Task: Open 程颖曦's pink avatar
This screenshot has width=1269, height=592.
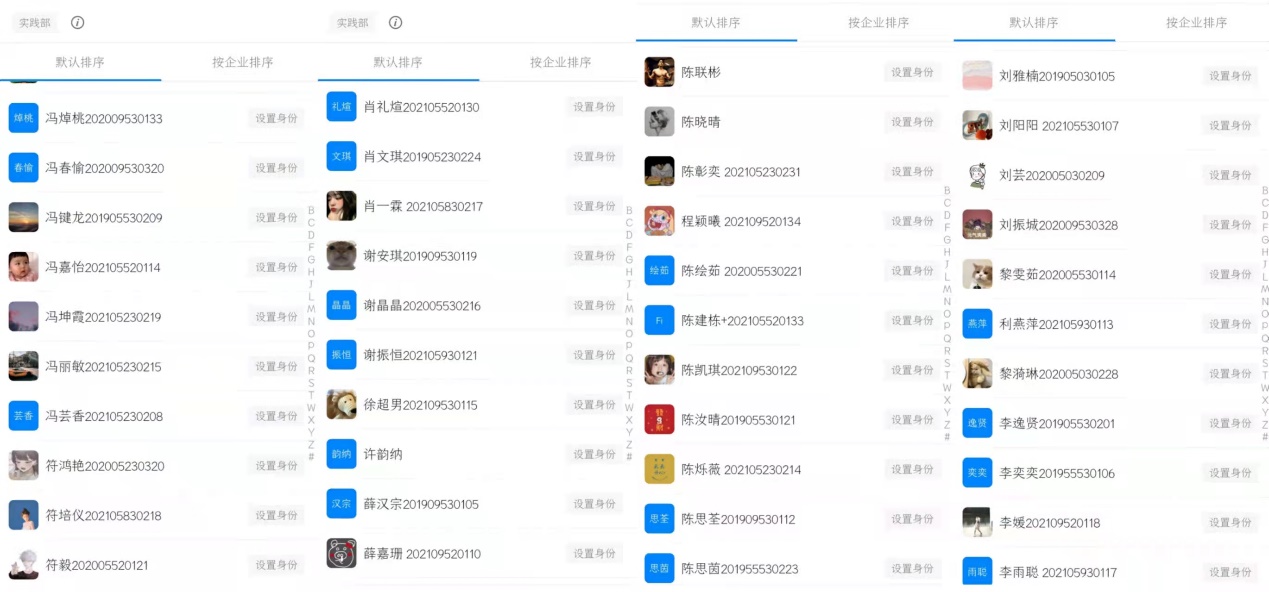Action: (x=659, y=221)
